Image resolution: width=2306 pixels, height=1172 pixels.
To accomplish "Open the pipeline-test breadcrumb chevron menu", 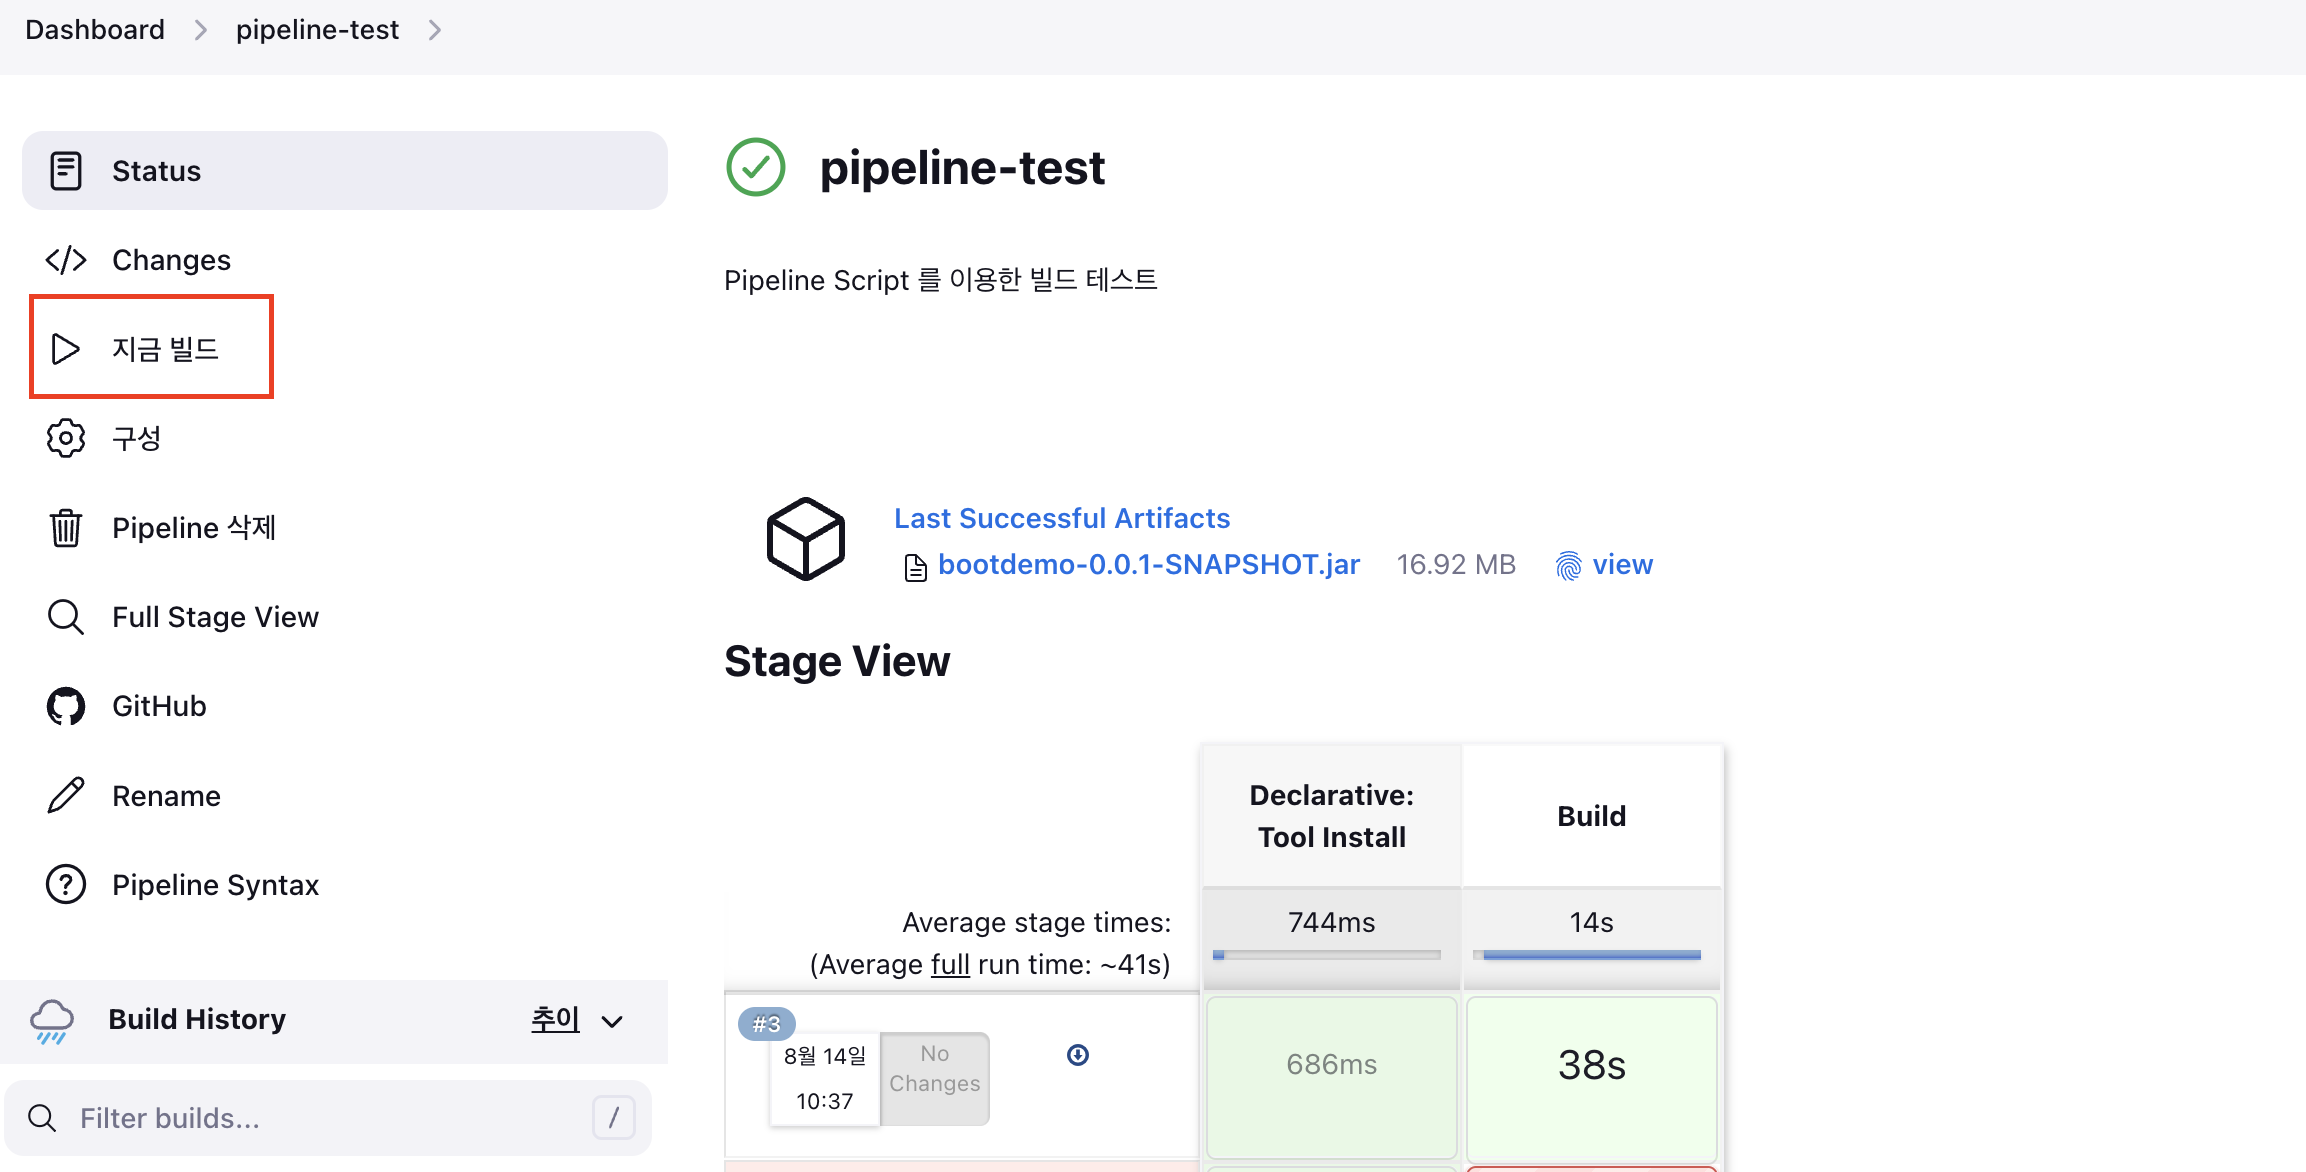I will coord(434,31).
